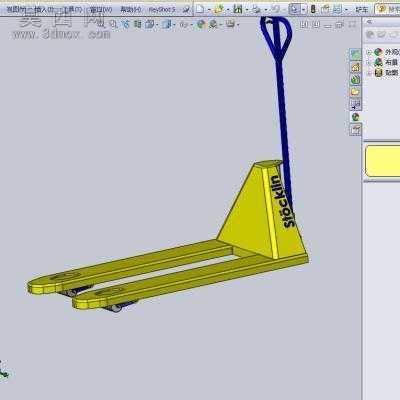Open the Custom Properties task pane tab
The image size is (400, 400).
tap(356, 129)
